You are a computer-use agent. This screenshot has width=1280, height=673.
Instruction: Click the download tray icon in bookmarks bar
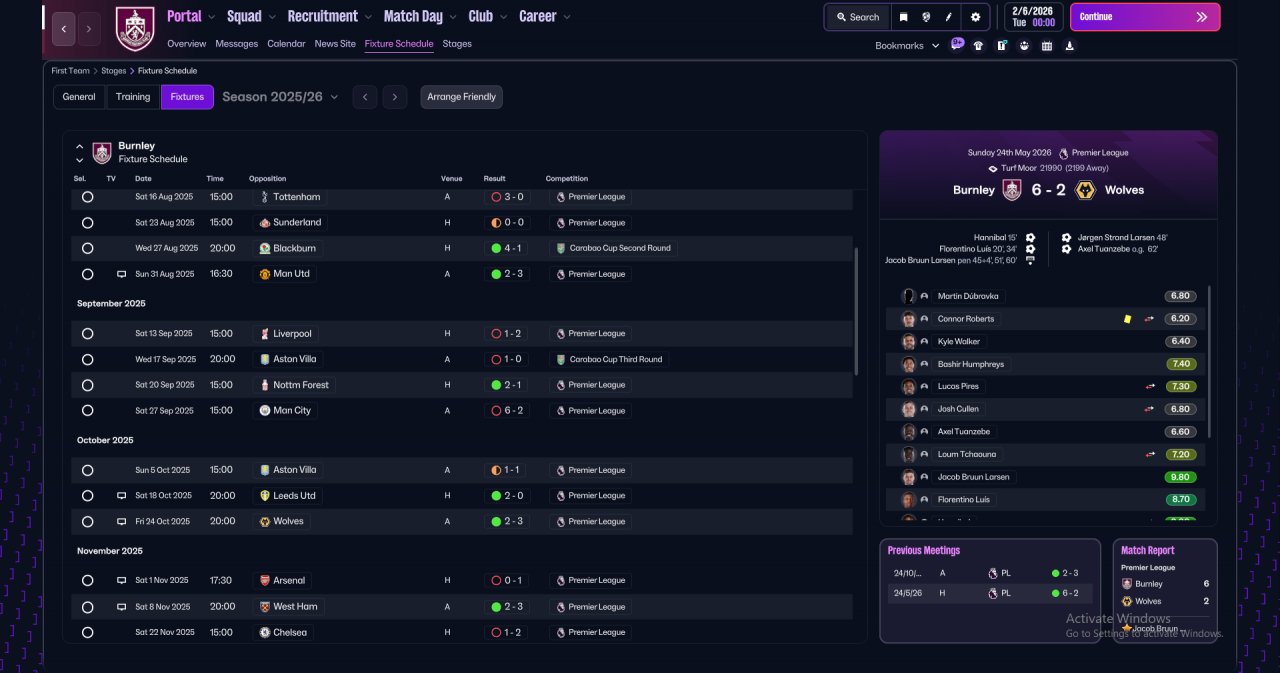1070,45
